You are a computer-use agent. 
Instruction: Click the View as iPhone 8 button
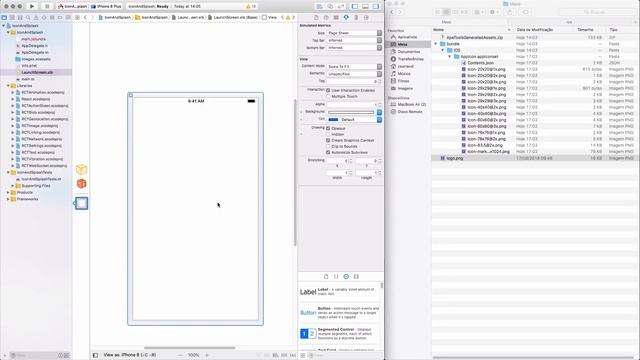pos(129,355)
